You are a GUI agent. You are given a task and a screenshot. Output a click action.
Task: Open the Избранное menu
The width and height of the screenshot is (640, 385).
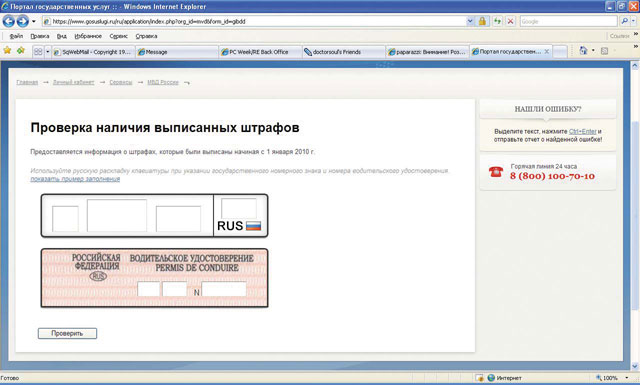click(x=88, y=36)
